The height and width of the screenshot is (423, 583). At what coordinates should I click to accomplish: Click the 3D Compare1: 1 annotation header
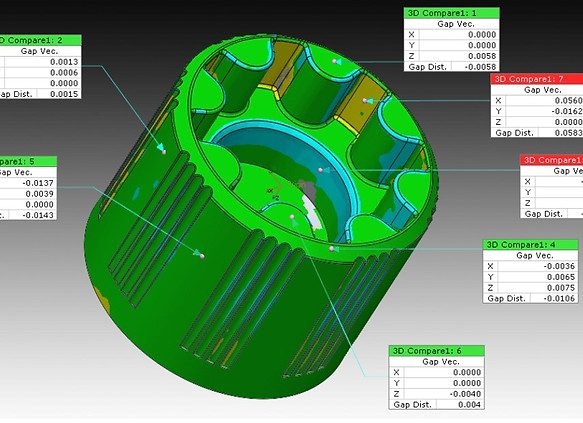tap(451, 13)
